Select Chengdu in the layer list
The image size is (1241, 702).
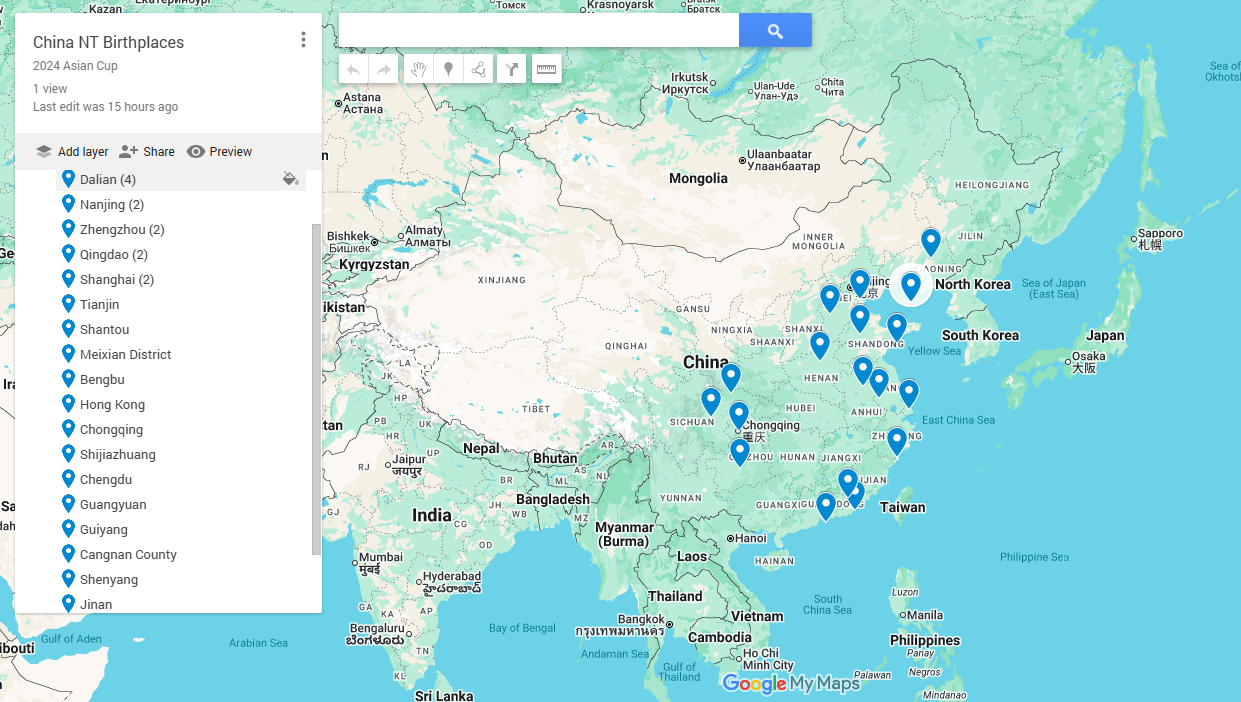[x=106, y=479]
